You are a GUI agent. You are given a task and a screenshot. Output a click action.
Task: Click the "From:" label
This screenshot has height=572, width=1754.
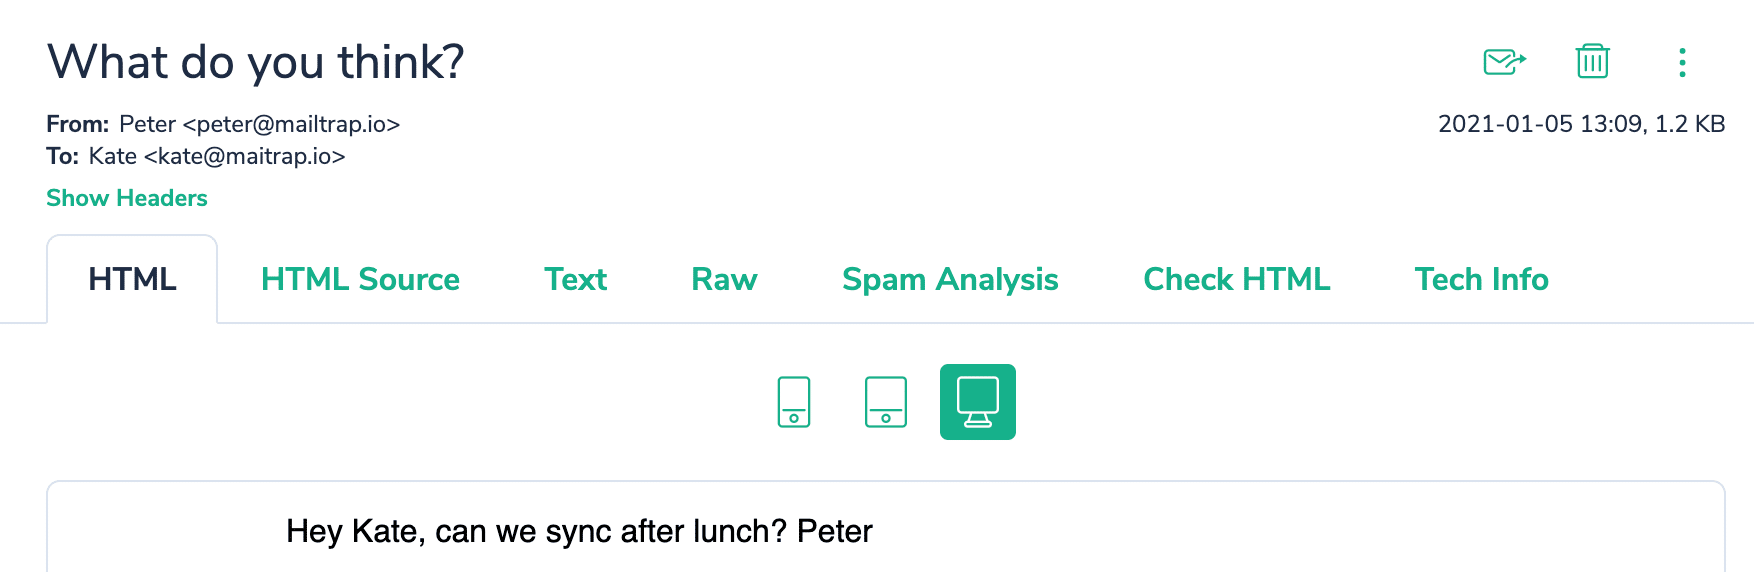[x=77, y=124]
